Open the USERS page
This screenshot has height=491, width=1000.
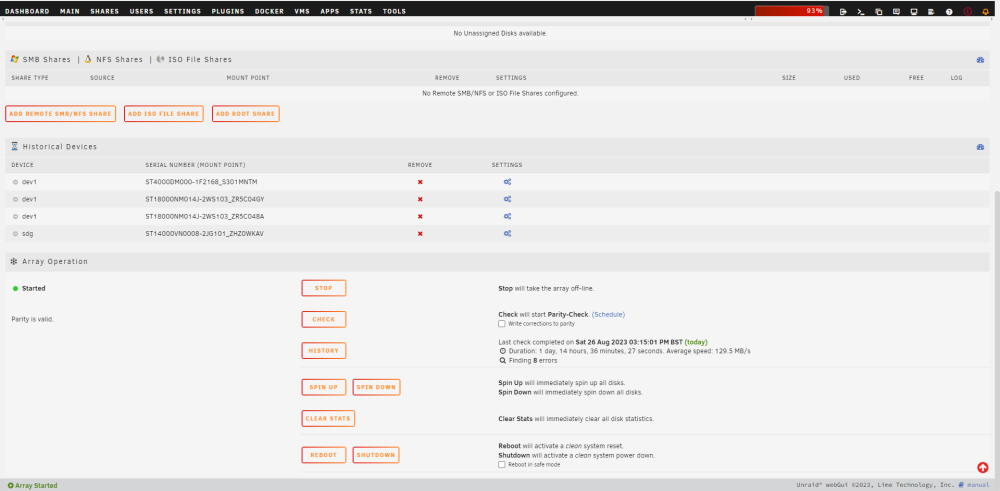coord(142,11)
